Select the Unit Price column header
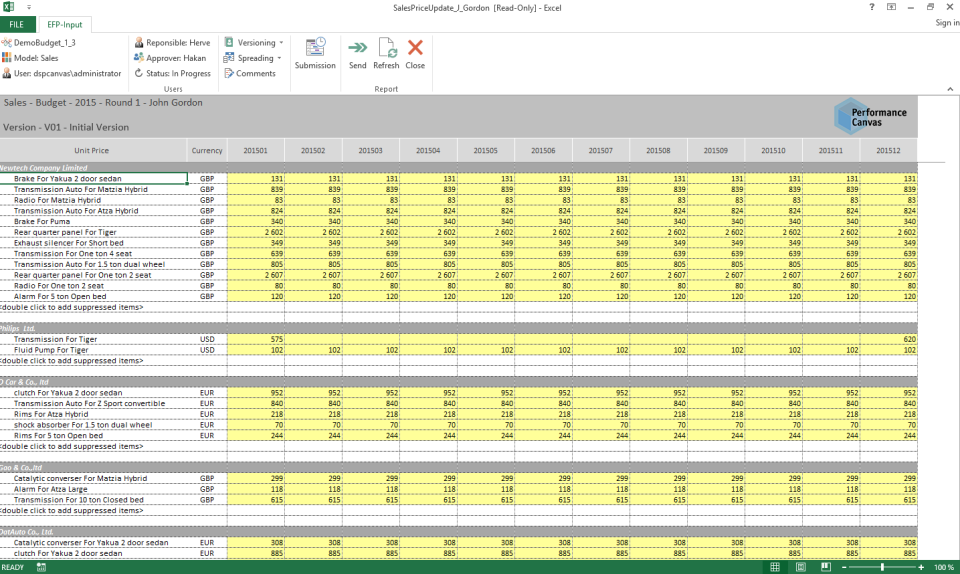The width and height of the screenshot is (960, 574). (91, 151)
